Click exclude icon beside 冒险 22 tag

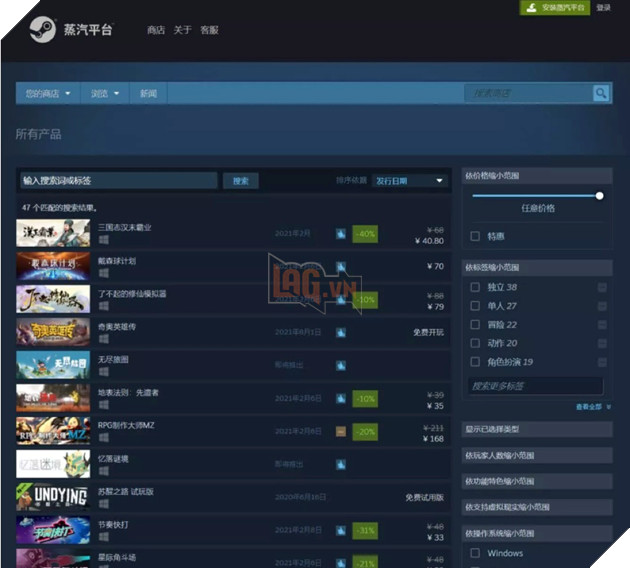pos(602,325)
